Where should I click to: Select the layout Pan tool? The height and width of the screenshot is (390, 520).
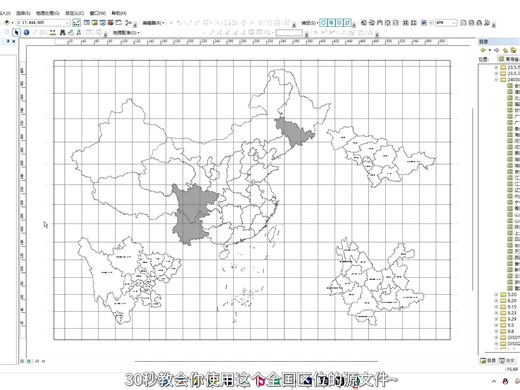click(x=380, y=23)
